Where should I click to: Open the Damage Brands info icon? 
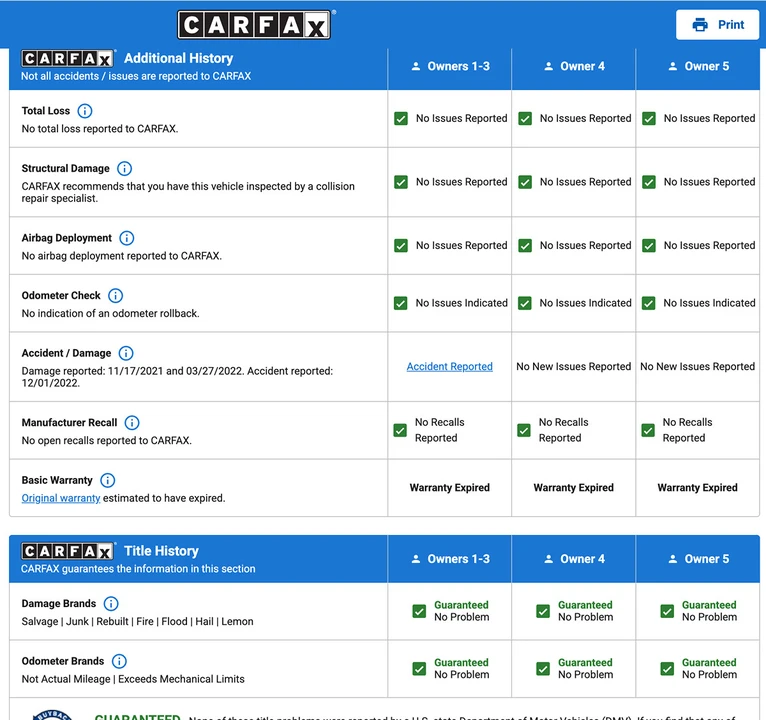tap(111, 604)
